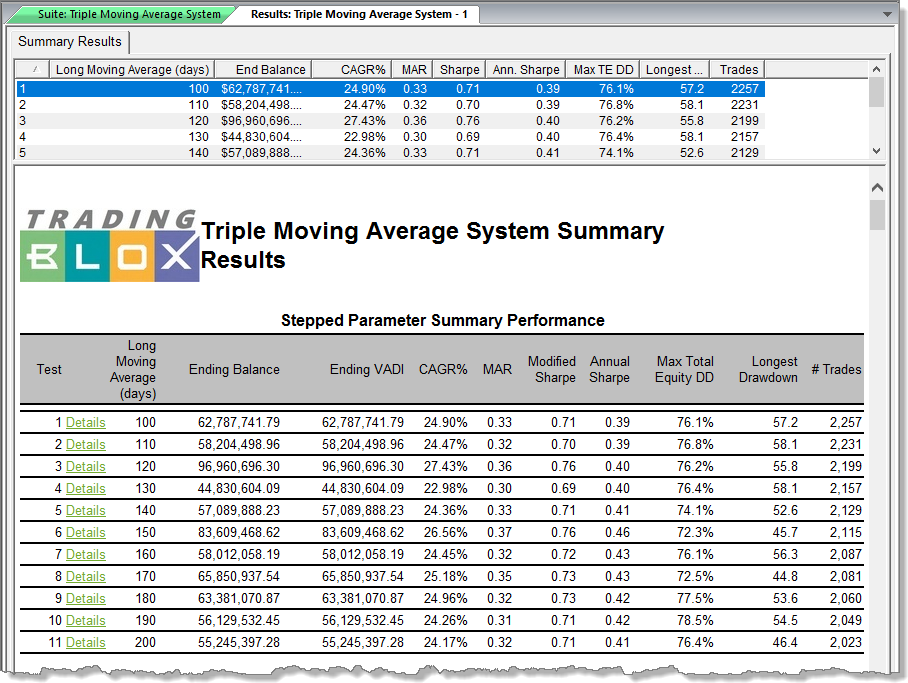Open Details link for test 6

85,533
